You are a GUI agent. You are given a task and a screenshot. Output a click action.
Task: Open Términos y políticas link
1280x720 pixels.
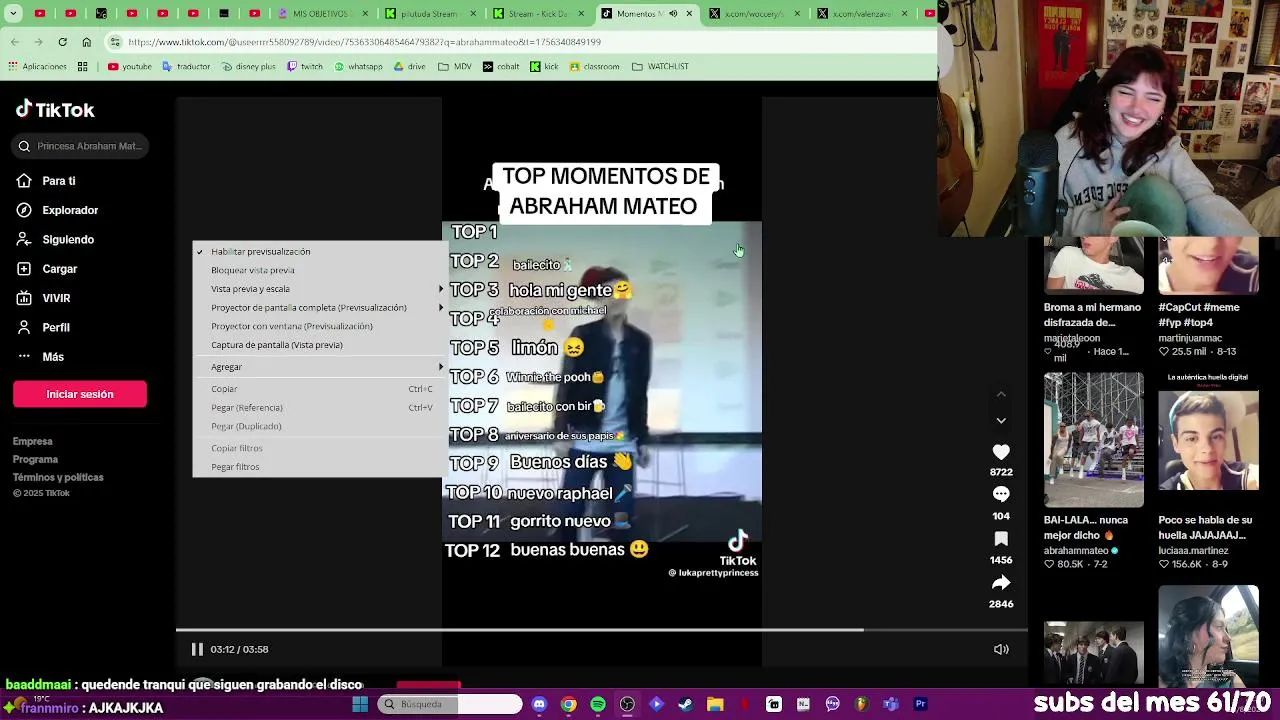[x=58, y=477]
